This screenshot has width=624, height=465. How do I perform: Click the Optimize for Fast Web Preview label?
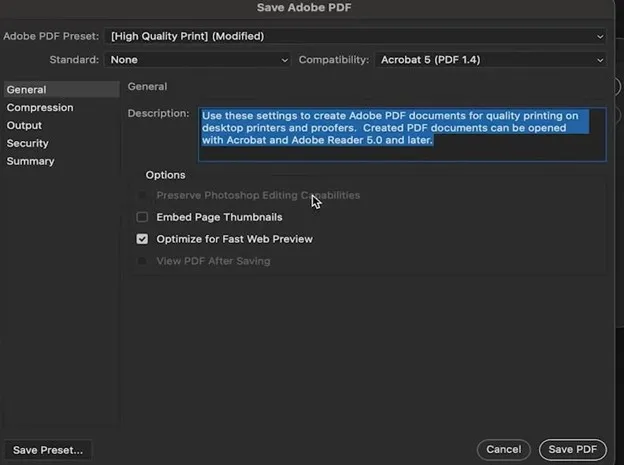coord(234,239)
